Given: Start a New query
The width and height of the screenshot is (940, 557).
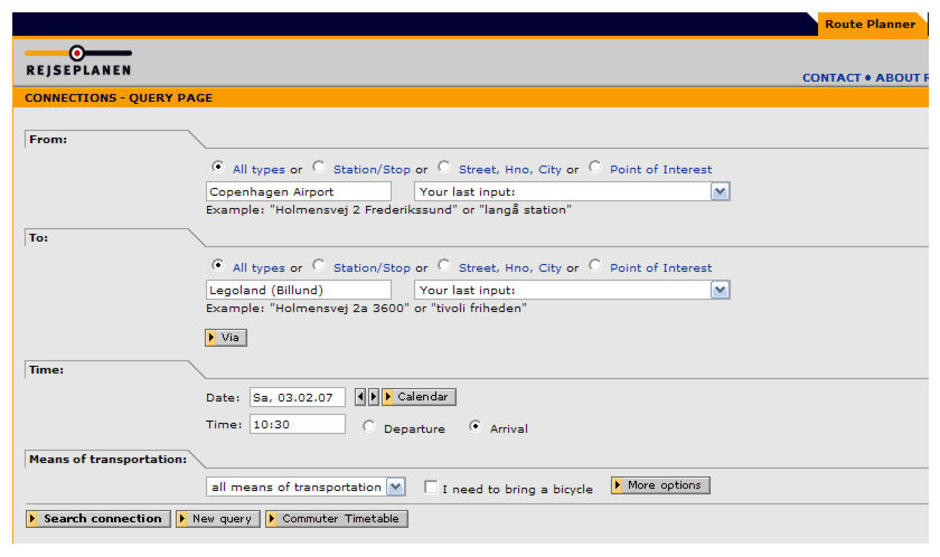Looking at the screenshot, I should (218, 519).
